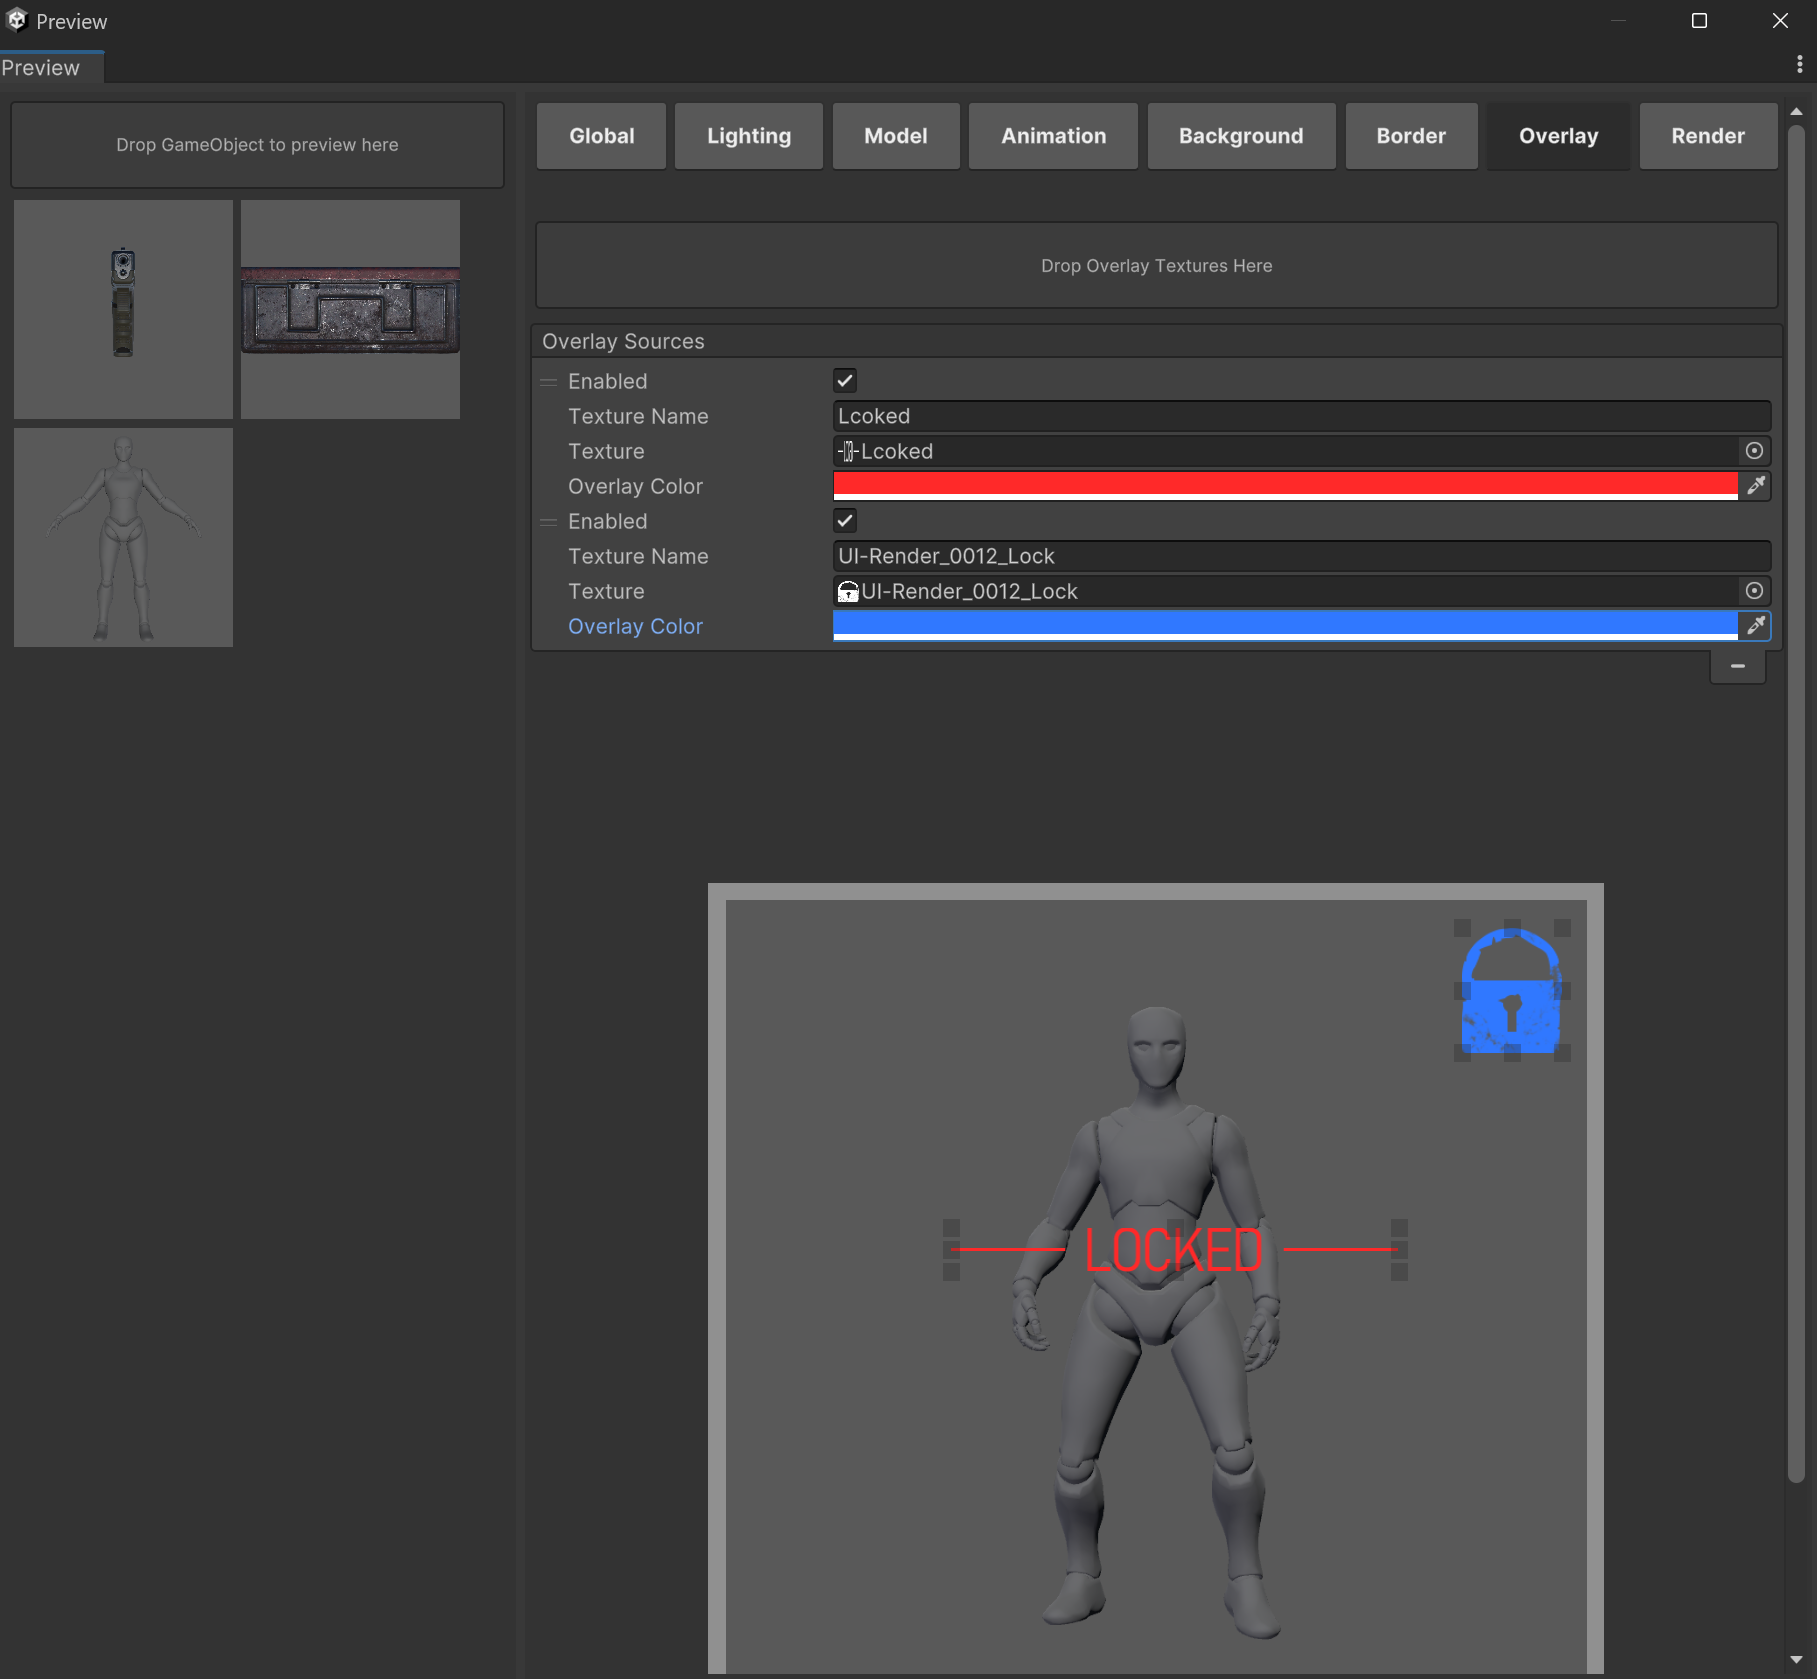Open the red Overlay Color swatch

(x=1284, y=485)
